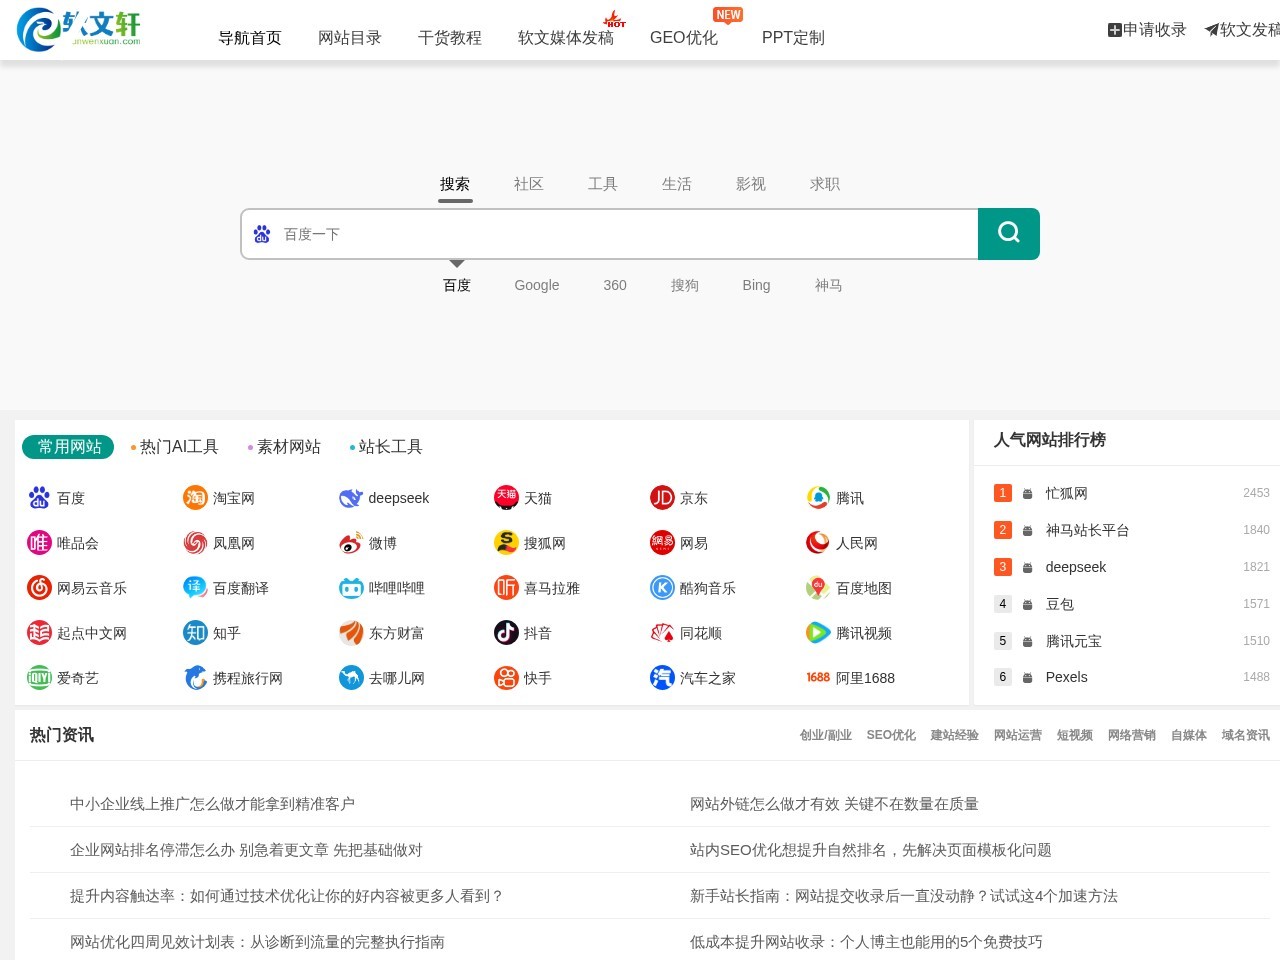Select Google as the search engine
Screen dimensions: 1280x960
[537, 285]
